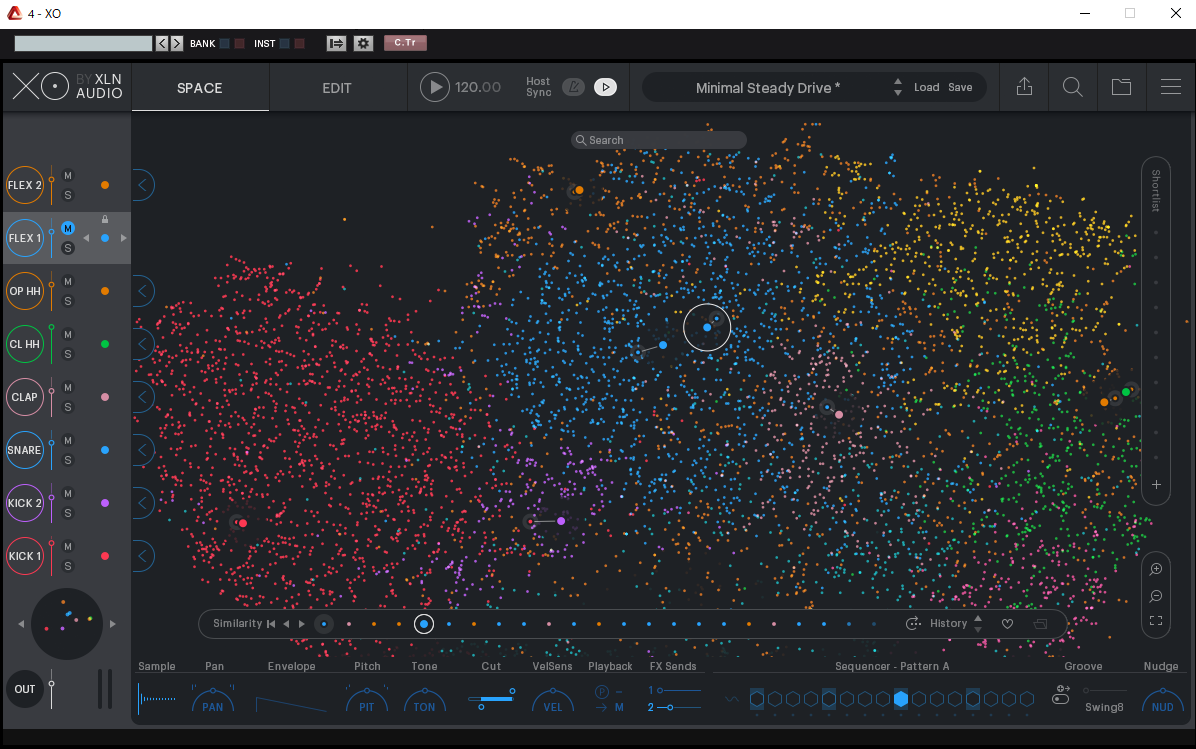Screen dimensions: 1196x749
Task: Click the routing icon in host bar
Action: [336, 43]
